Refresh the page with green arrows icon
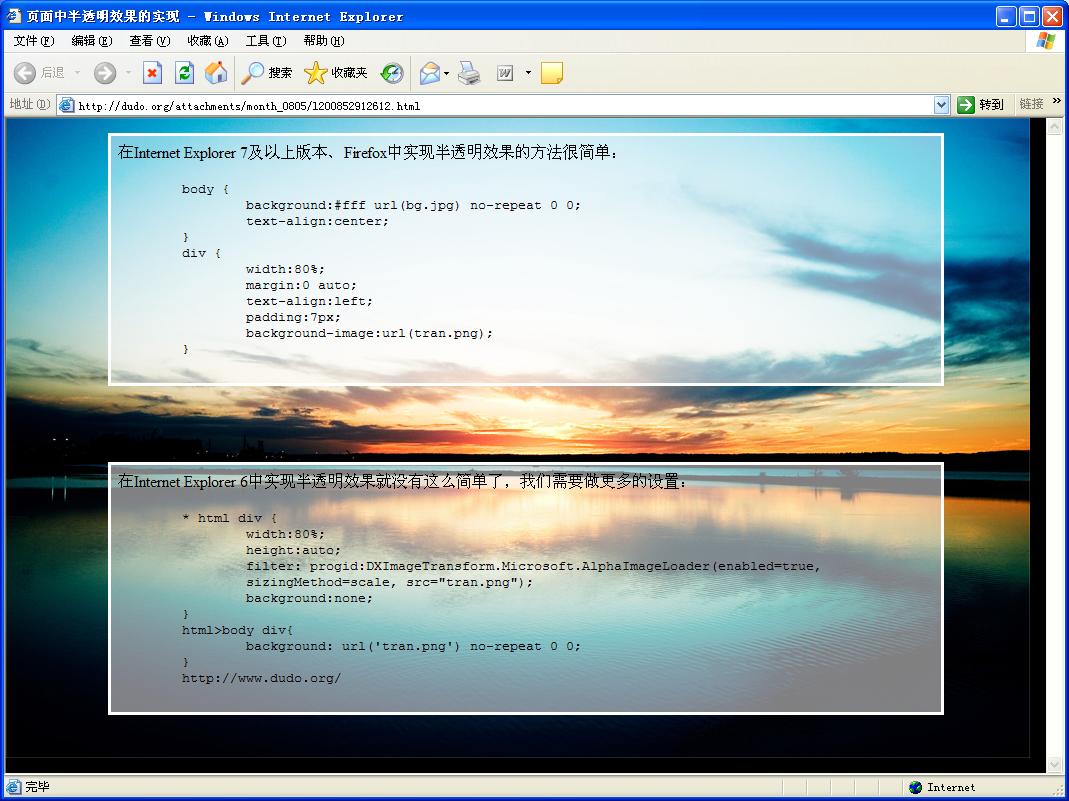 (x=184, y=73)
